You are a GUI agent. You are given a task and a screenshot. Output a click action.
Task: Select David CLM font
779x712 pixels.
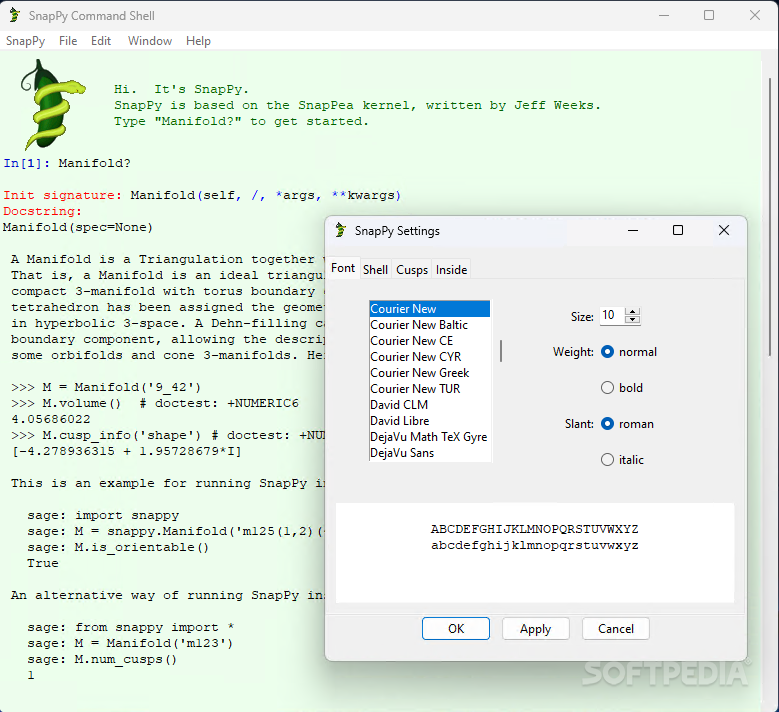[x=430, y=404]
